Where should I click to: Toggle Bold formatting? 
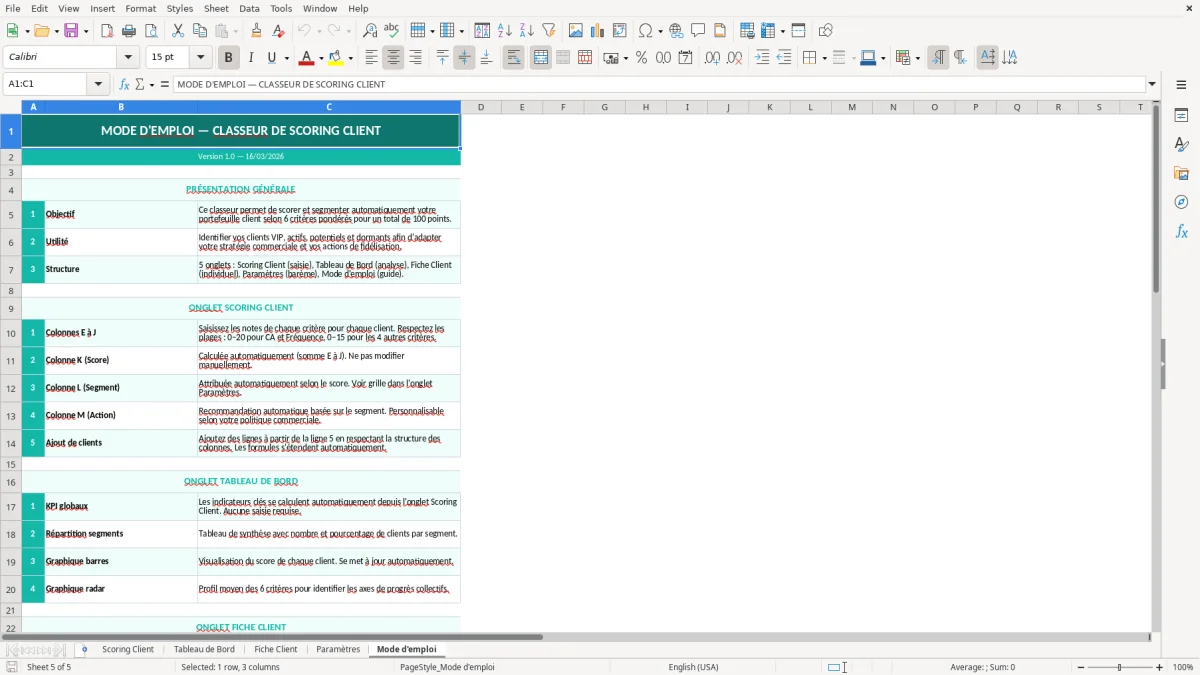(x=229, y=58)
